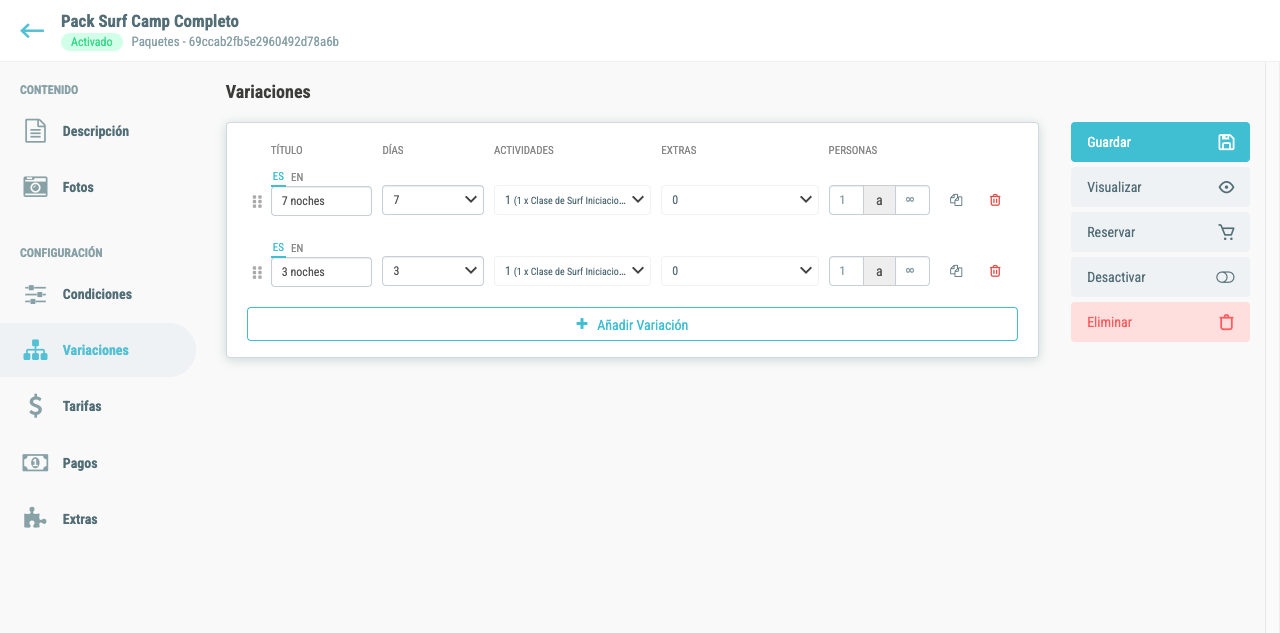Open the Tarifas section
This screenshot has width=1280, height=633.
pyautogui.click(x=82, y=406)
